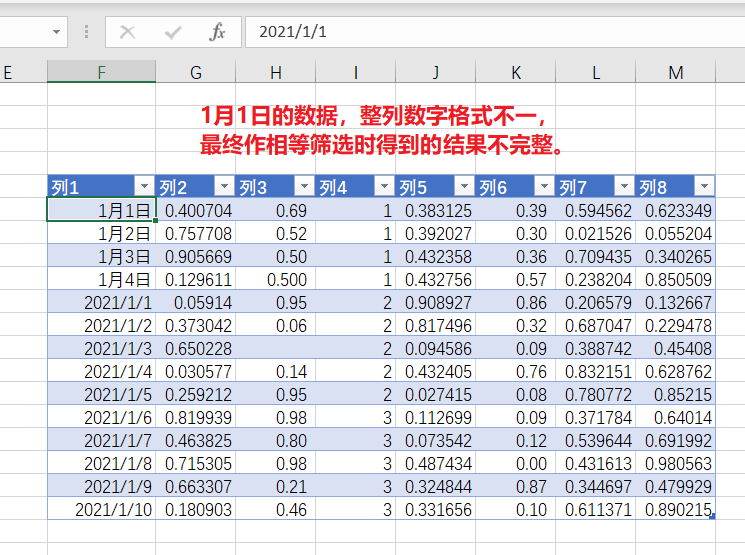Open the Name Box dropdown arrow
This screenshot has height=555, width=745.
[57, 32]
